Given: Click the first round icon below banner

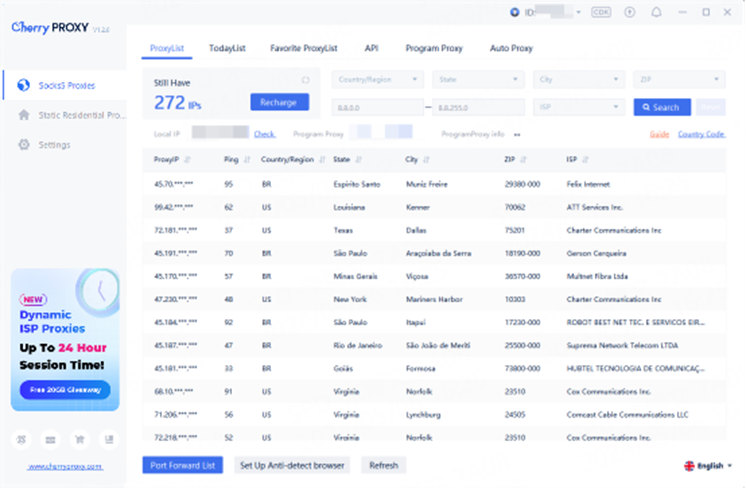Looking at the screenshot, I should (x=21, y=439).
